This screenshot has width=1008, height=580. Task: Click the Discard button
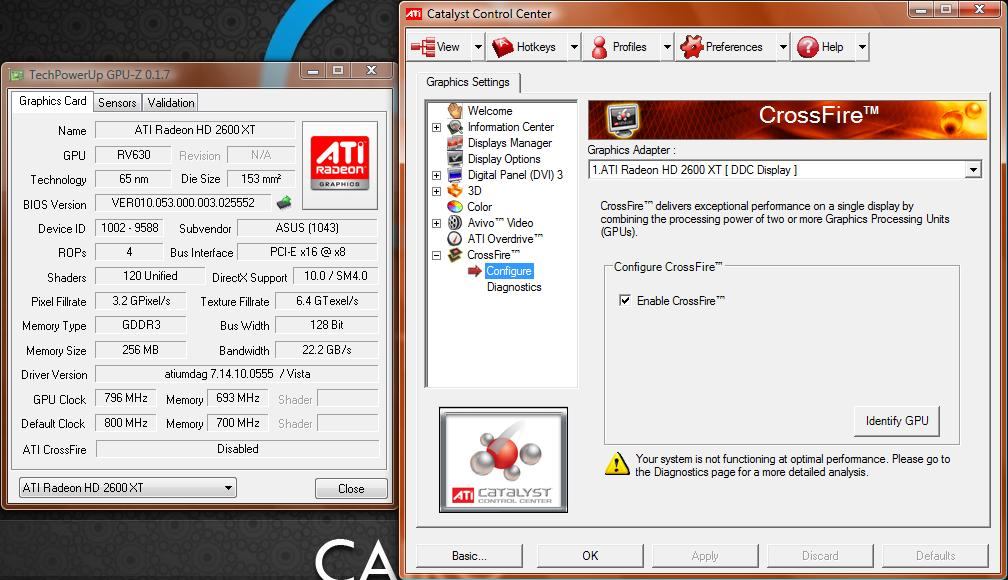[820, 556]
